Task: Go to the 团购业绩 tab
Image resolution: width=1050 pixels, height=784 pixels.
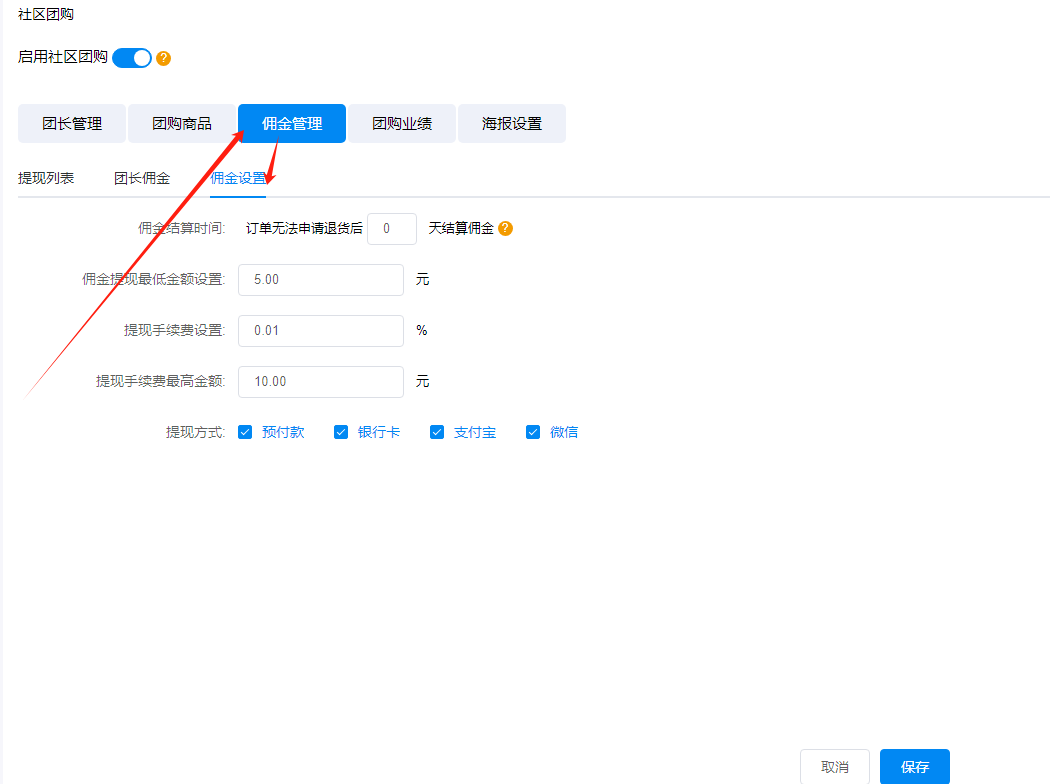Action: point(402,124)
